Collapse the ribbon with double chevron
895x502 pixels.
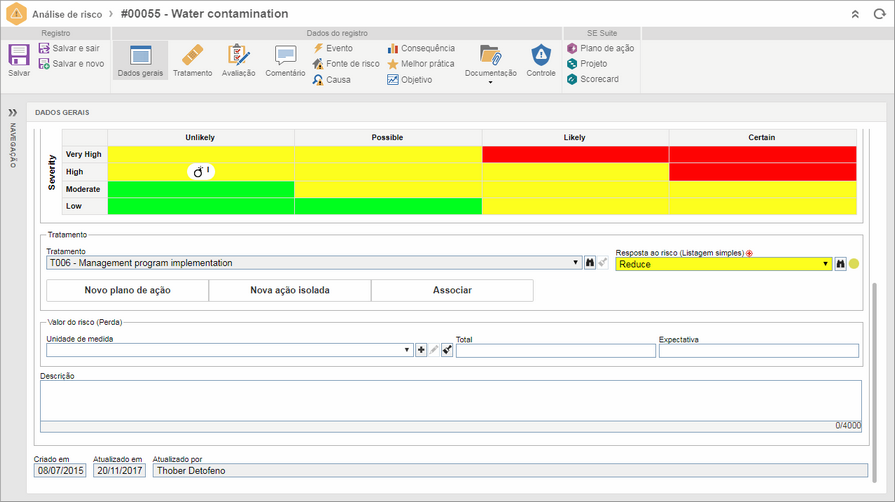(x=855, y=14)
